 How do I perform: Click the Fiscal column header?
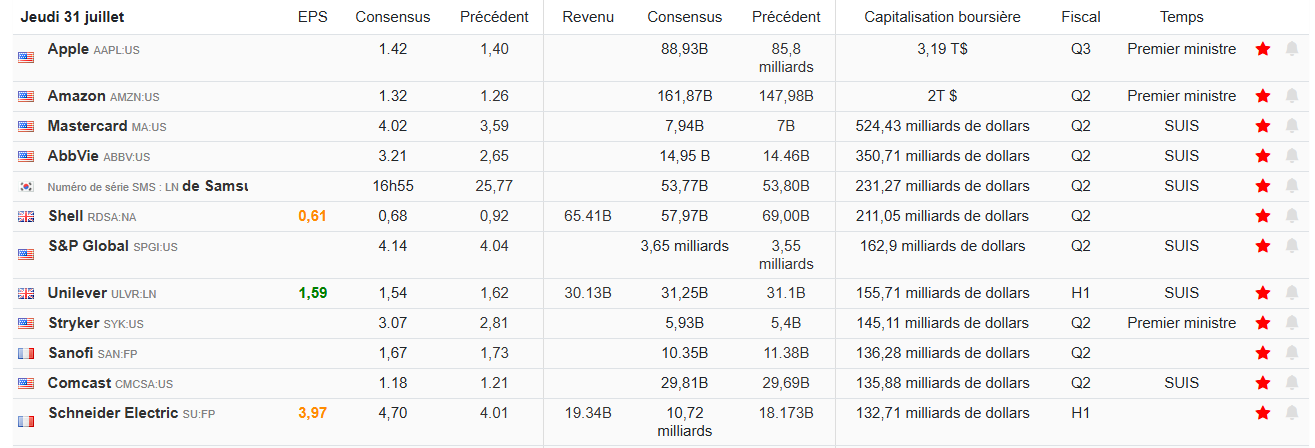[x=1080, y=17]
